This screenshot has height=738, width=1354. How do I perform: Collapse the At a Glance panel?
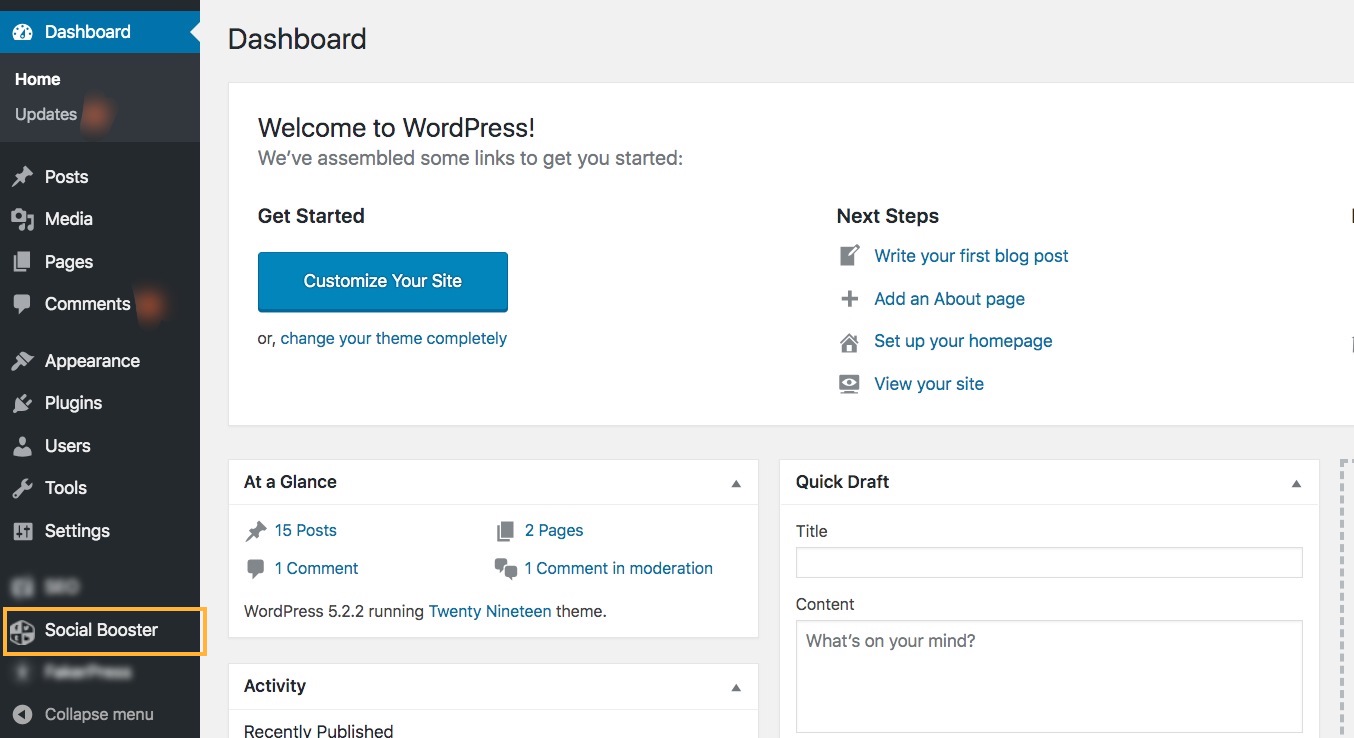[x=736, y=483]
